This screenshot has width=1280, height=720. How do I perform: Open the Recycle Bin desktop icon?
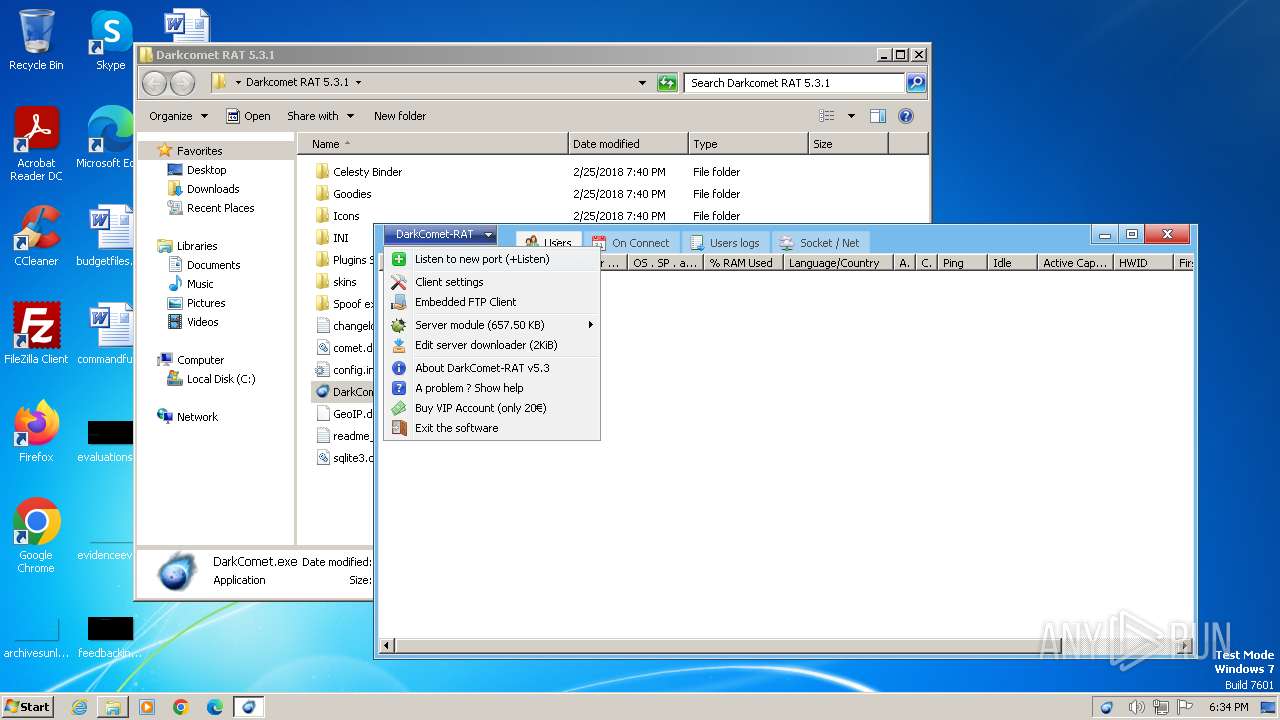tap(36, 40)
